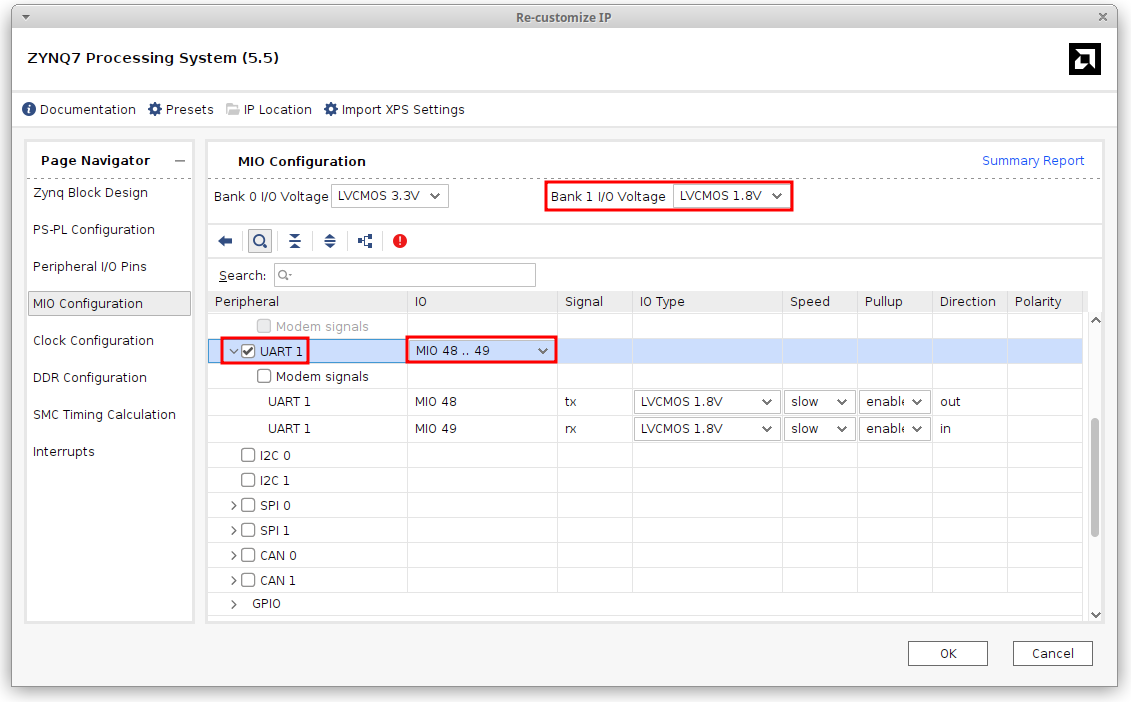Click the tree hierarchy view toolbar icon
This screenshot has height=702, width=1131.
tap(365, 241)
